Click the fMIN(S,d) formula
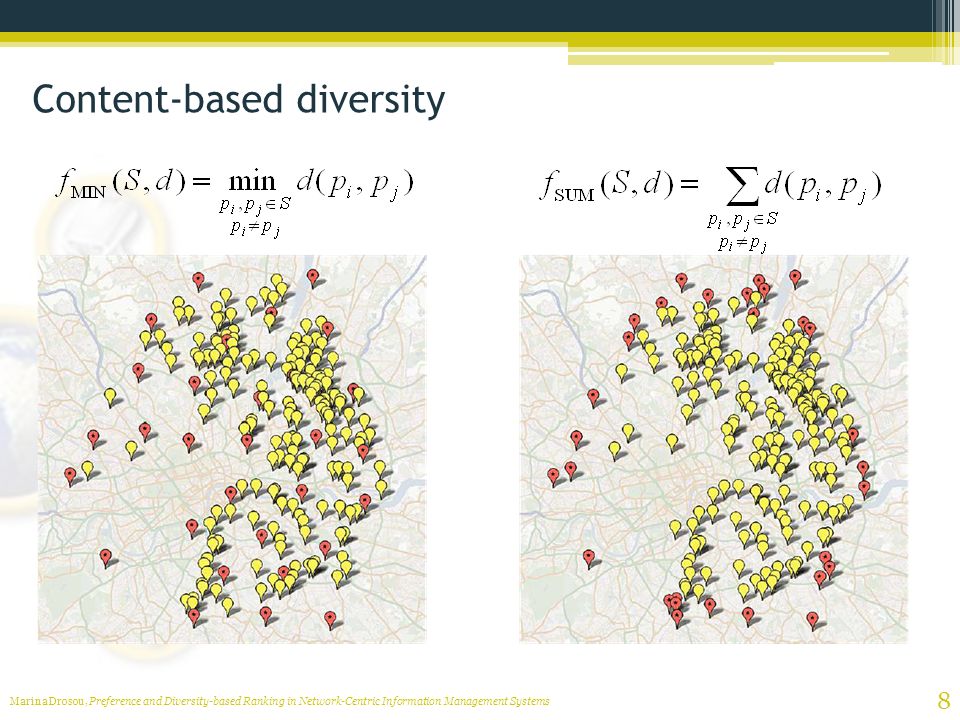This screenshot has height=720, width=960. pos(235,202)
